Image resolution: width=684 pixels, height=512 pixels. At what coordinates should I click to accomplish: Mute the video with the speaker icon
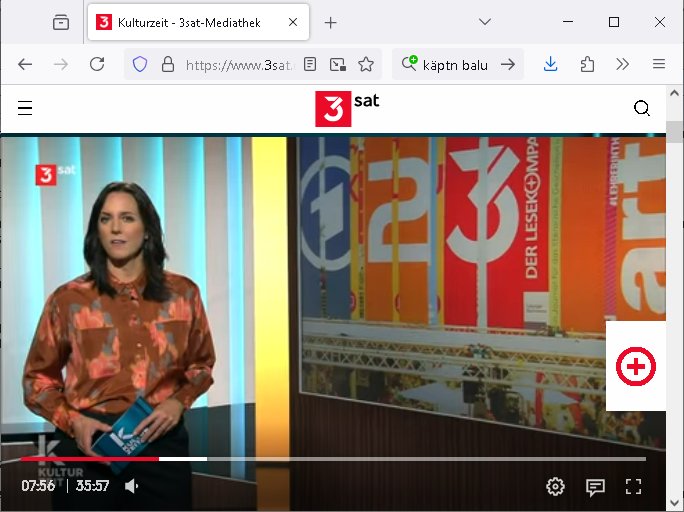pyautogui.click(x=132, y=487)
